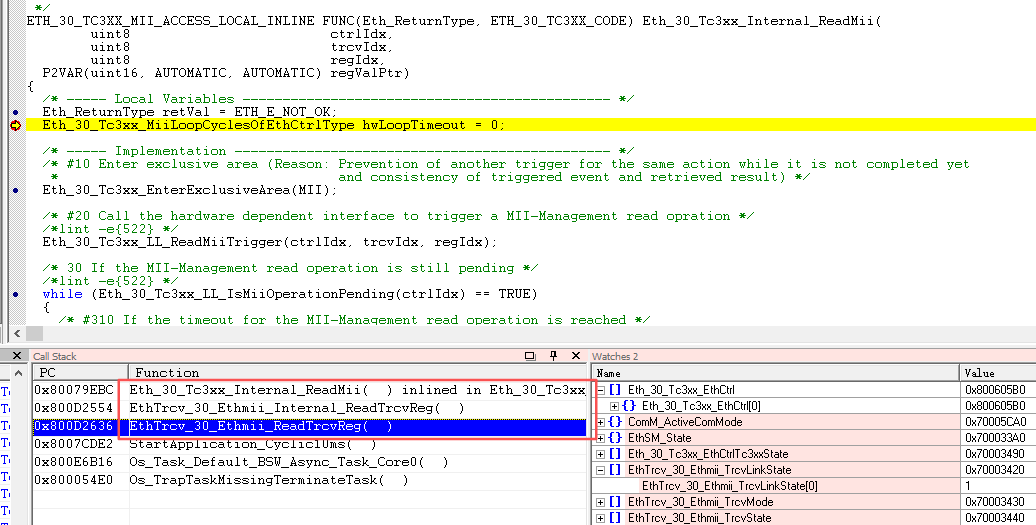The height and width of the screenshot is (525, 1036).
Task: Select the highlighted EthTrcv_30_Ethmii_ReadTrcvReg stack frame
Action: (357, 427)
